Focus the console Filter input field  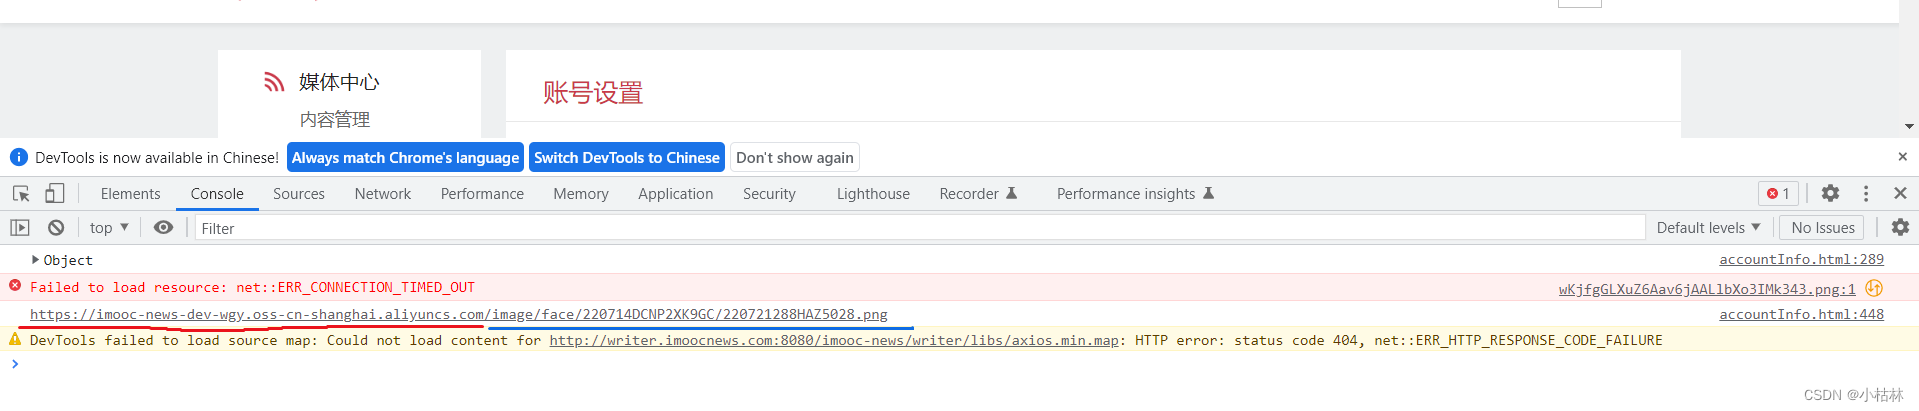(920, 228)
